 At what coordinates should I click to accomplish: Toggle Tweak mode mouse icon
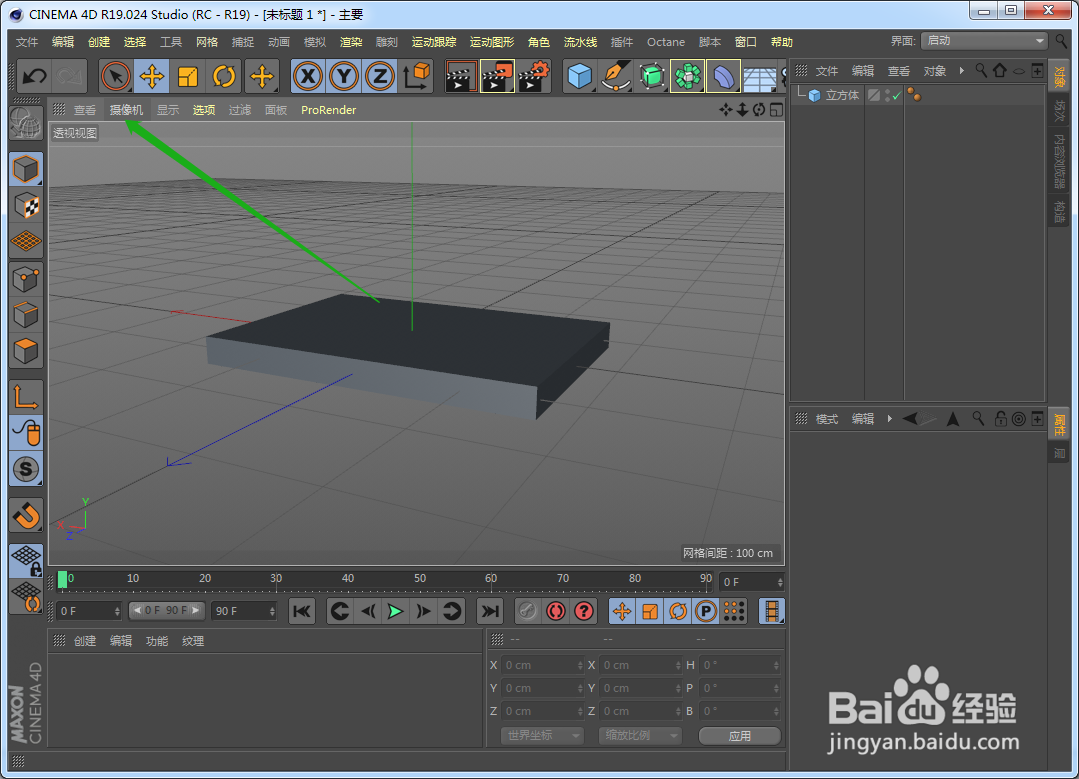tap(26, 433)
